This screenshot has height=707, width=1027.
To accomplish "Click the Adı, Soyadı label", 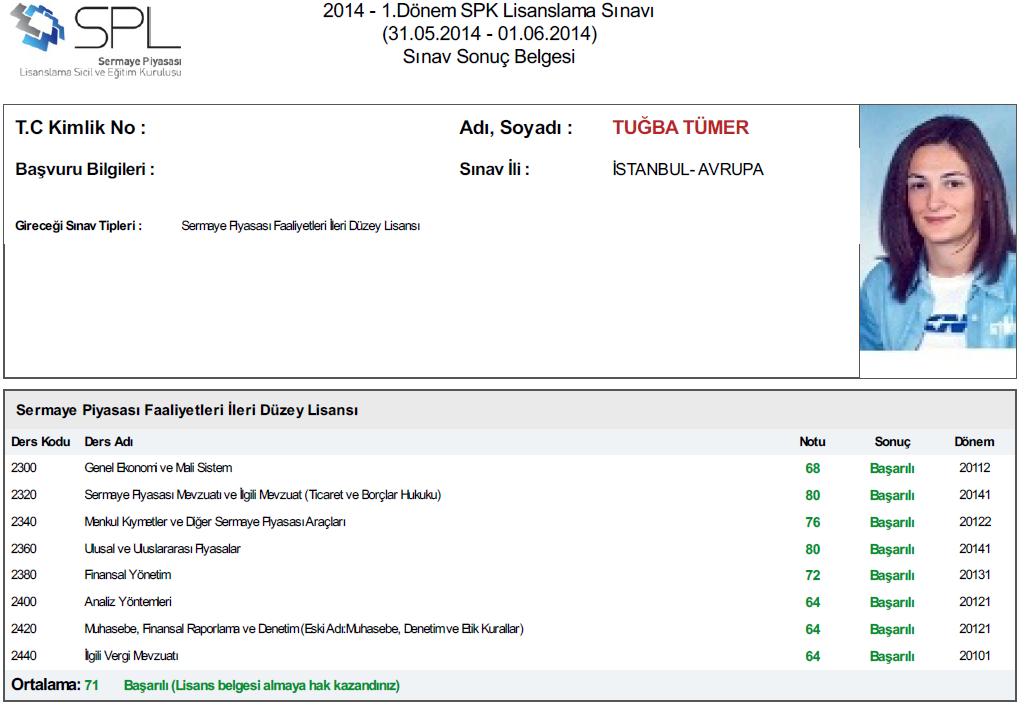I will [x=516, y=127].
